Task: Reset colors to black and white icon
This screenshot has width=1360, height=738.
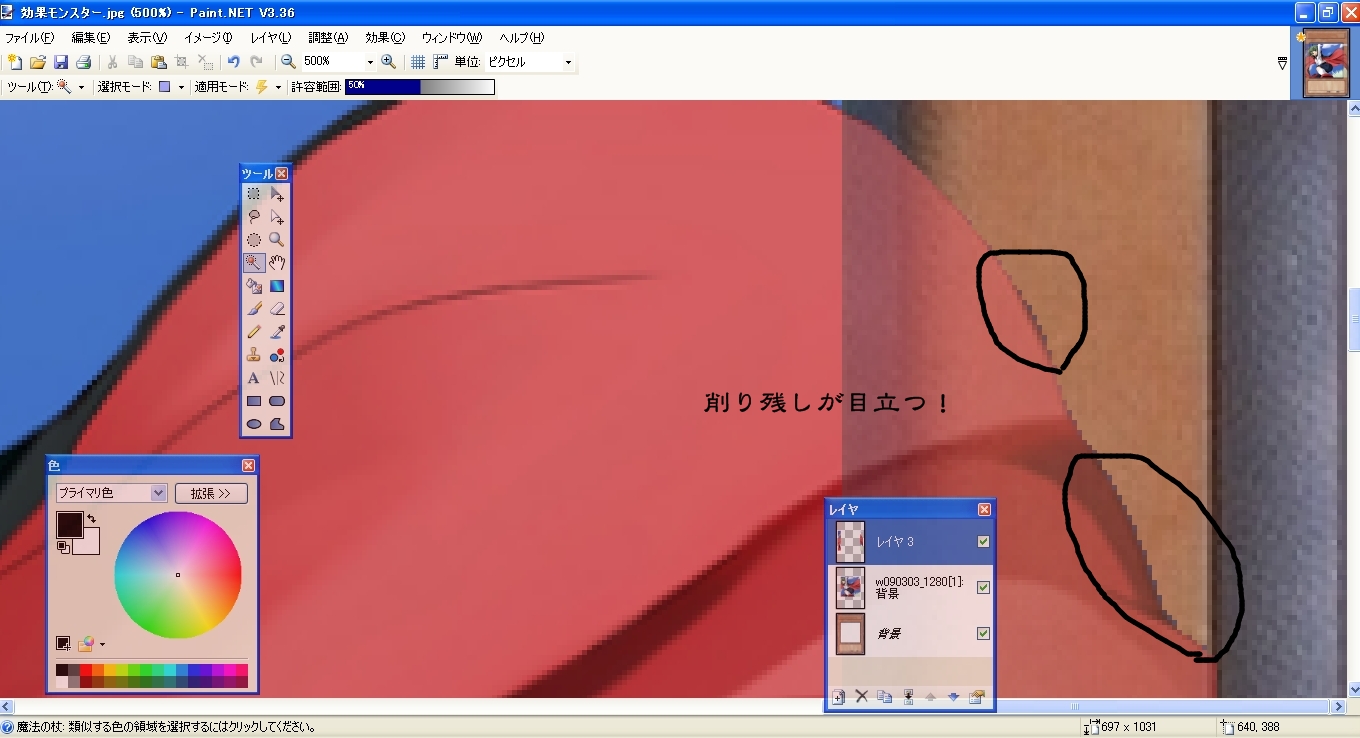Action: (x=63, y=547)
